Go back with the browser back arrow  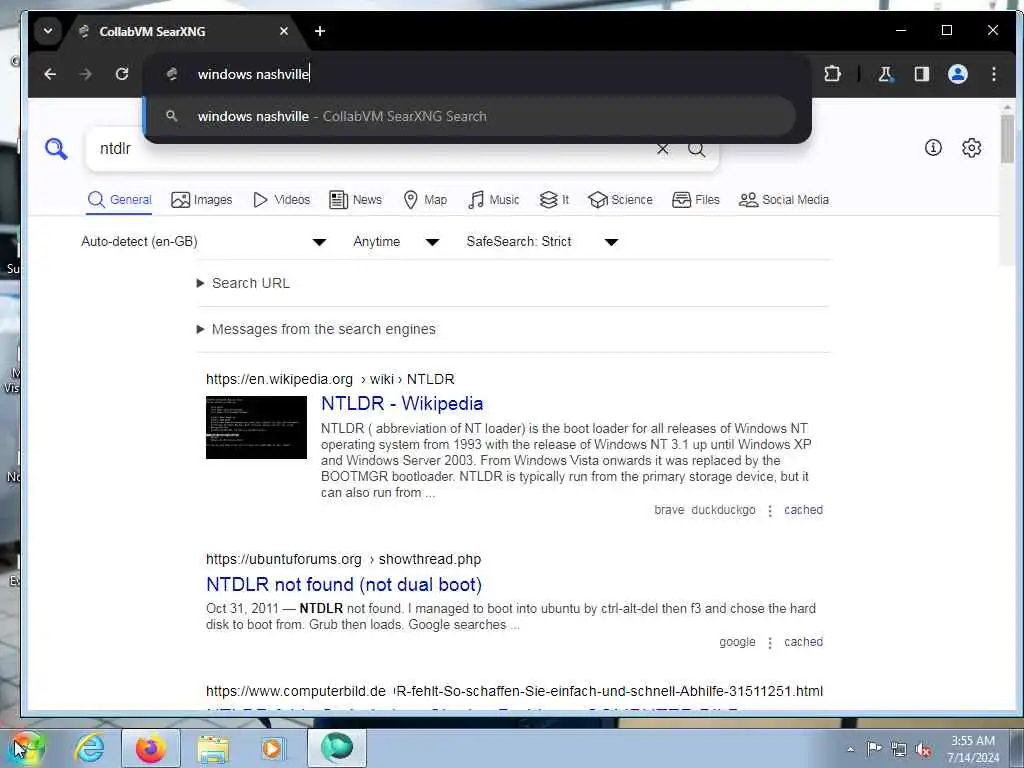tap(50, 74)
